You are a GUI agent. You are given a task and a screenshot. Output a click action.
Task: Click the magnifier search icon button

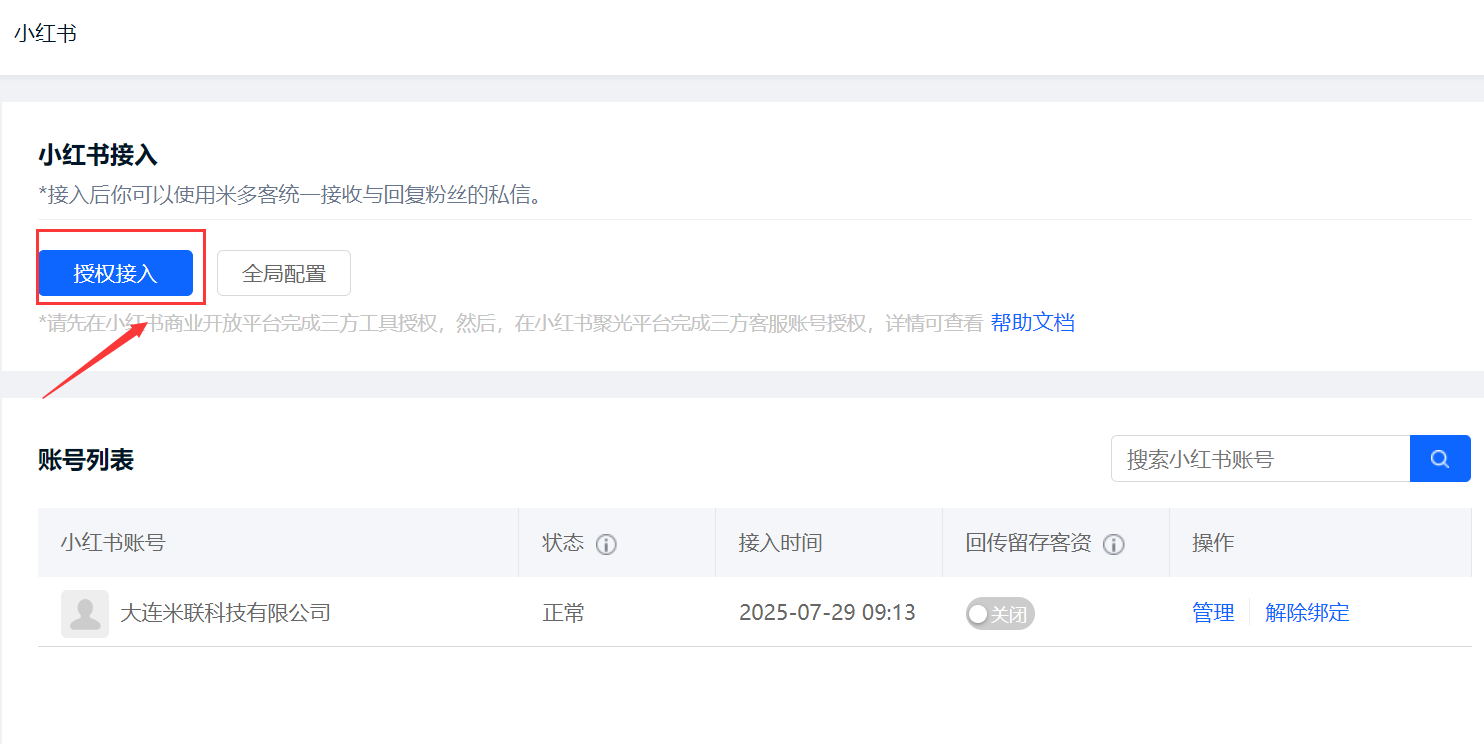[1439, 459]
